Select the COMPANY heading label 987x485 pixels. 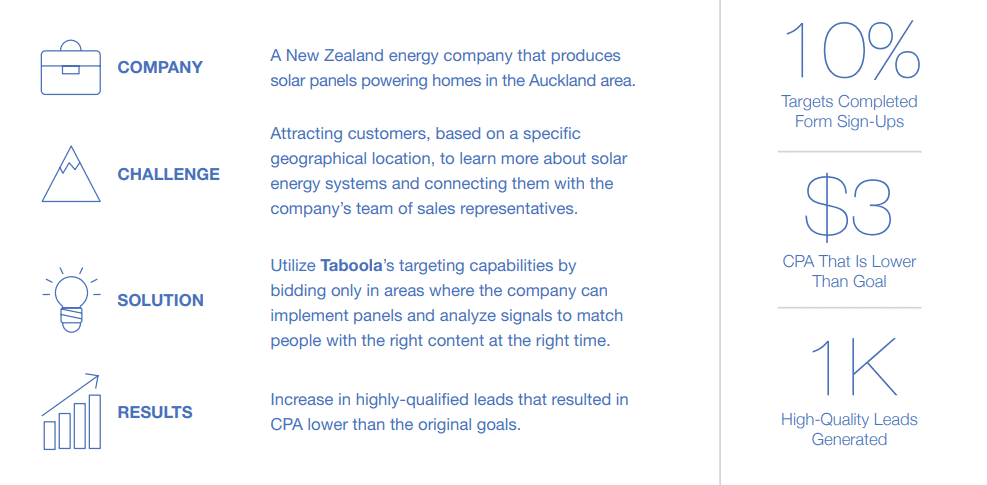pos(160,67)
